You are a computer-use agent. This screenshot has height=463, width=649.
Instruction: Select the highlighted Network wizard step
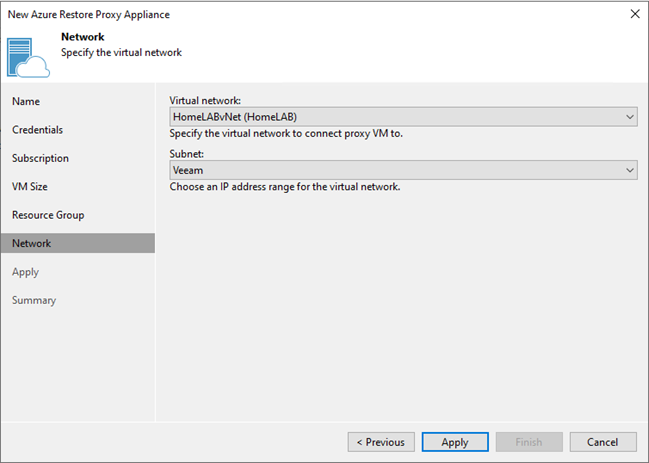click(78, 243)
